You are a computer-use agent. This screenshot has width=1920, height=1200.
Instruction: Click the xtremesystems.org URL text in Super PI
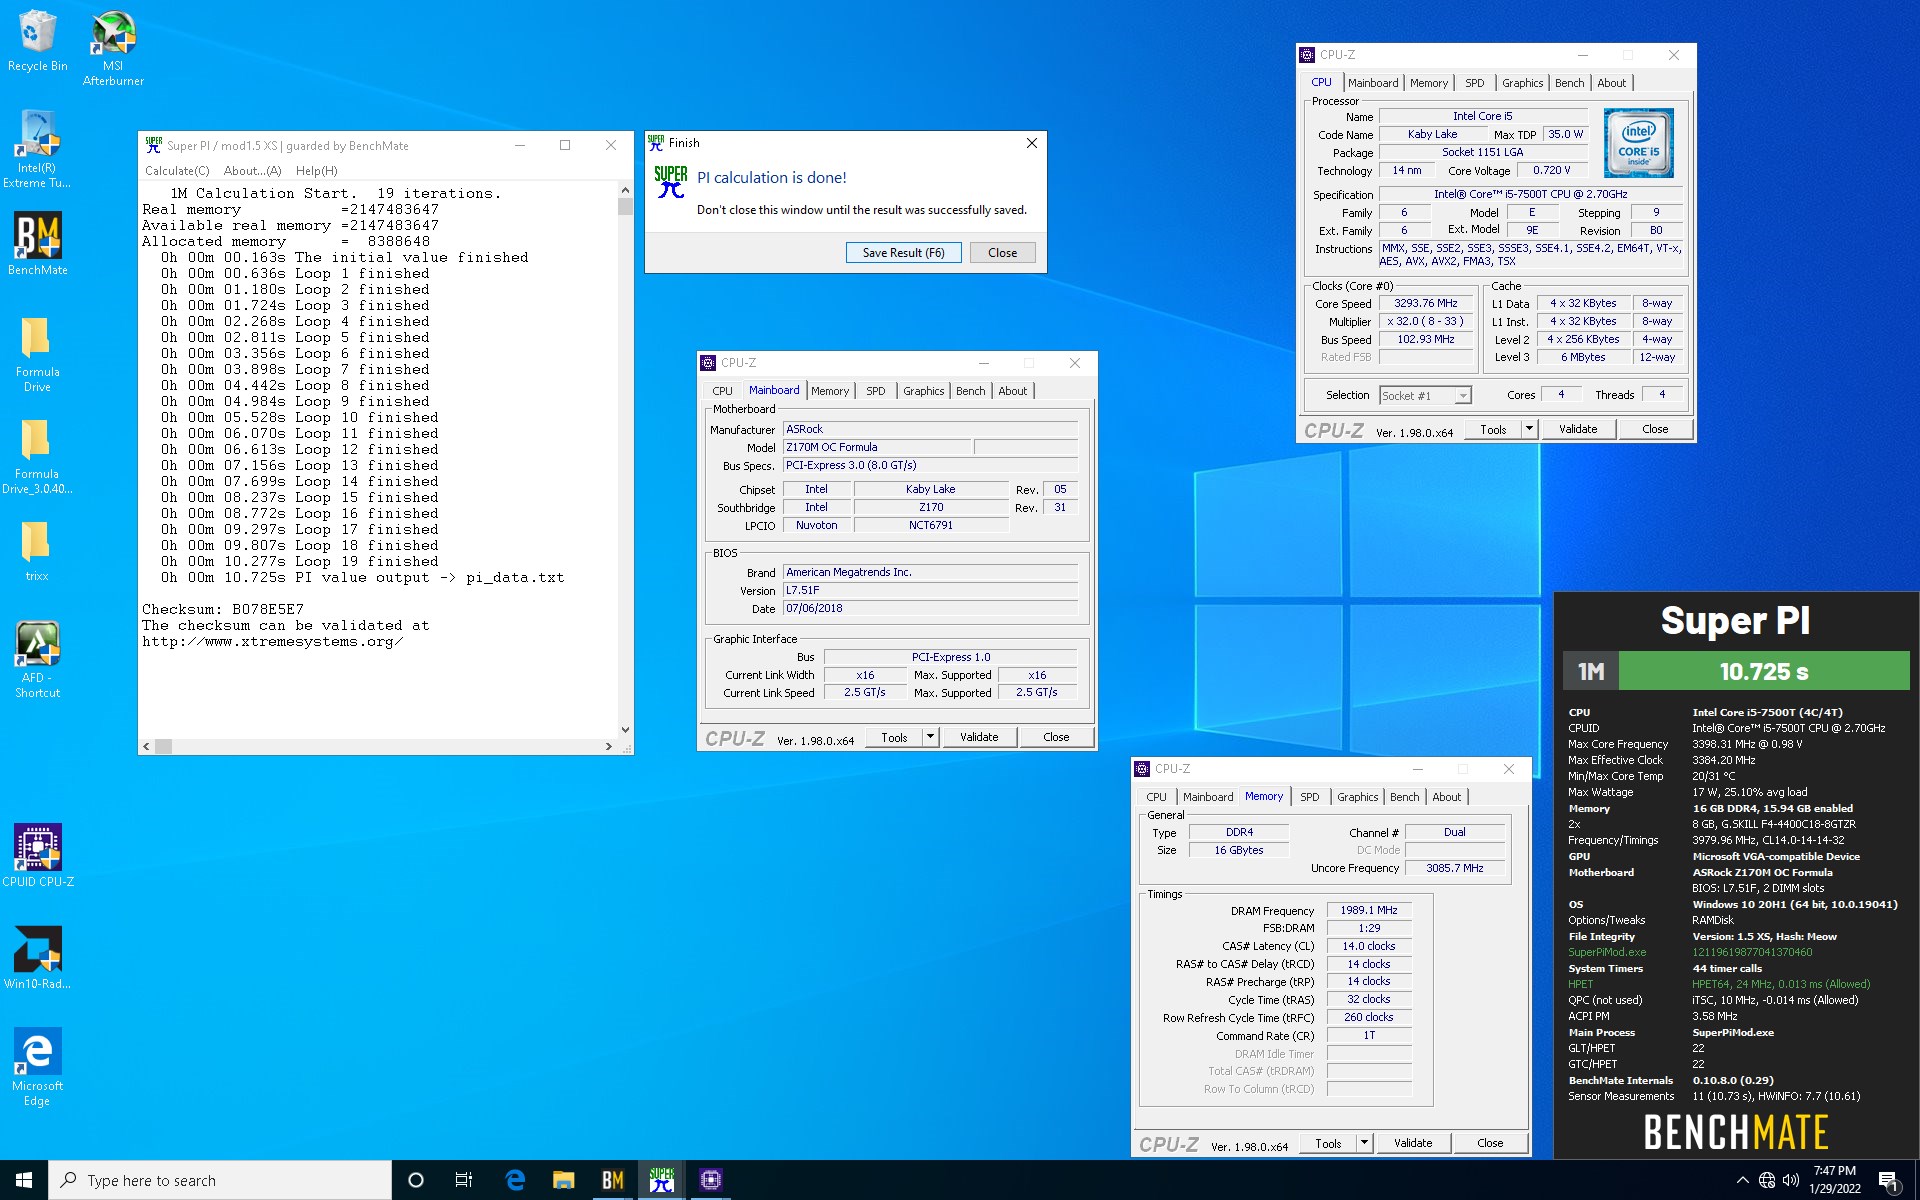(x=273, y=641)
